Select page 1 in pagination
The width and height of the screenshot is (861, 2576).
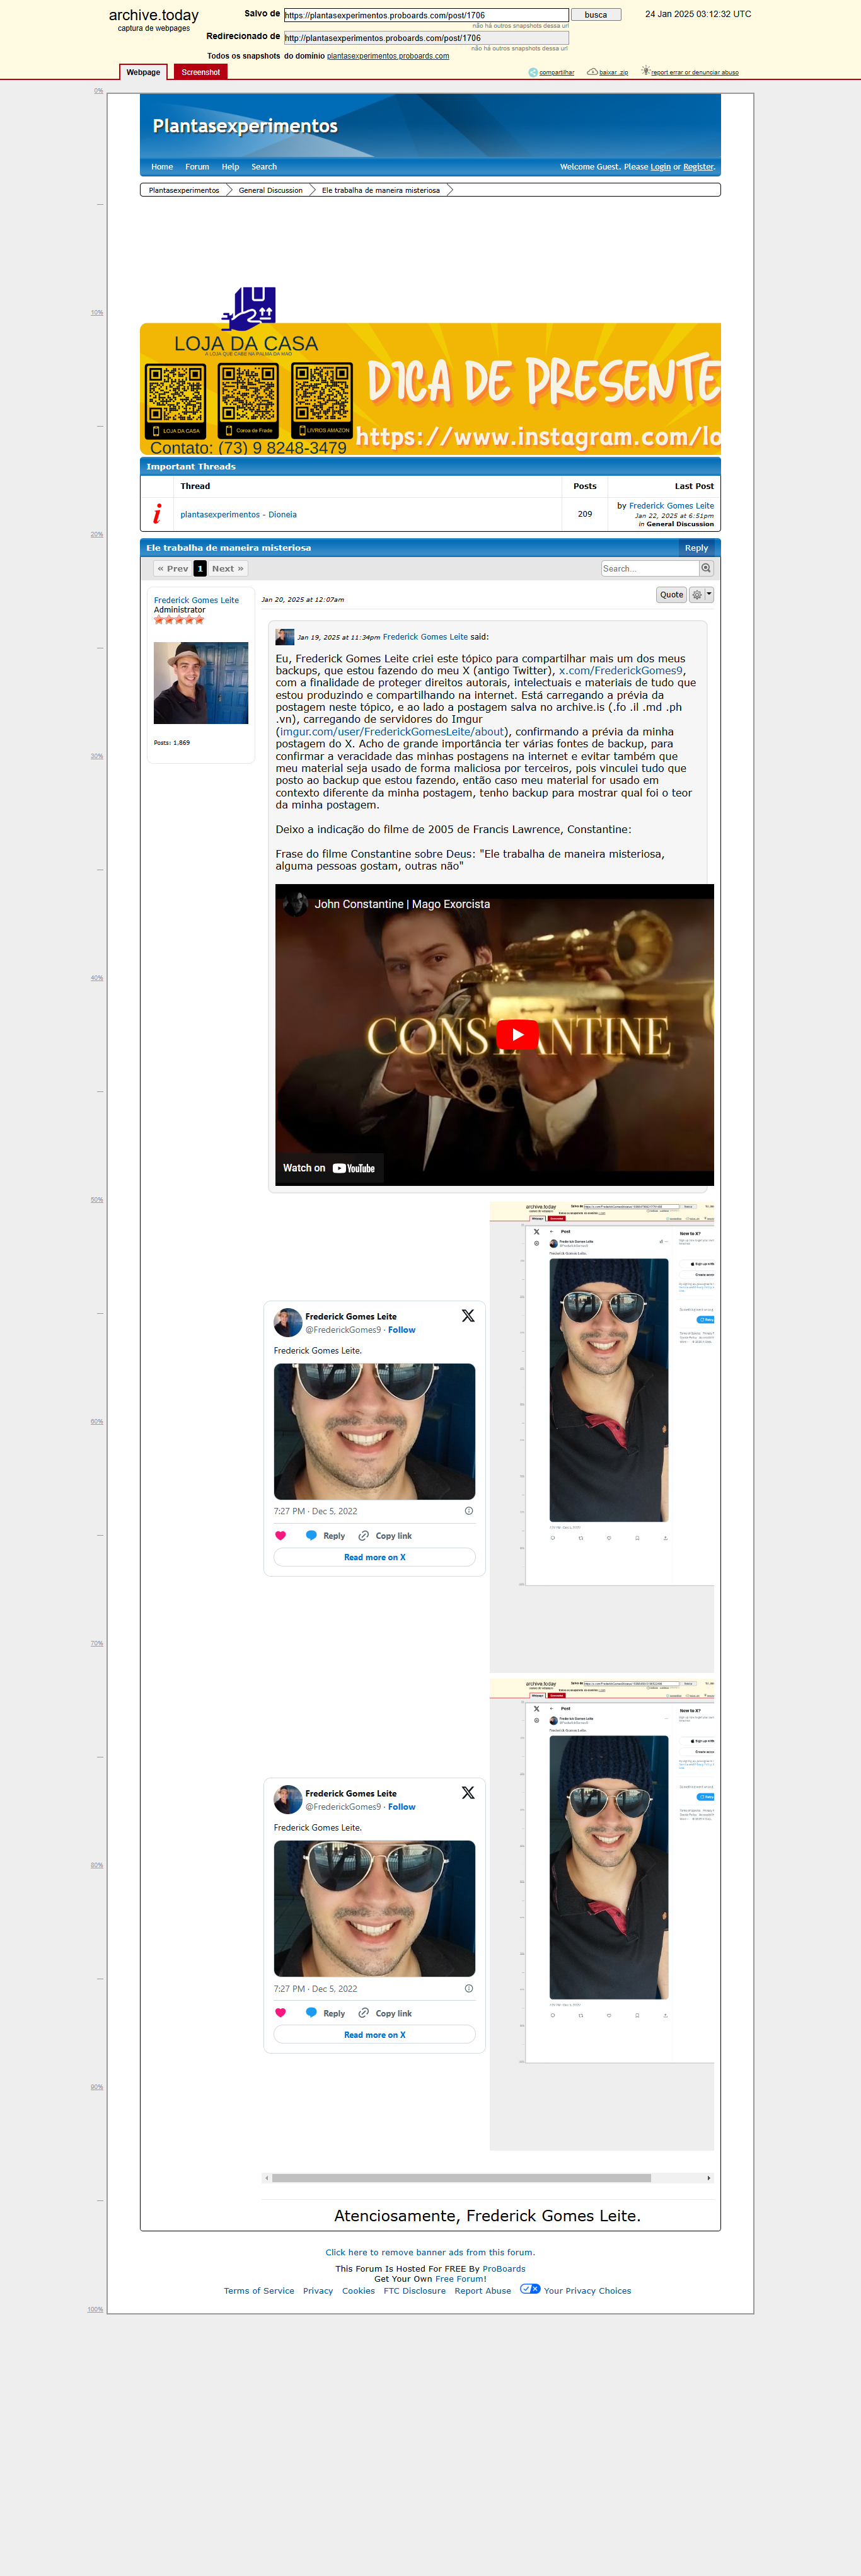(200, 568)
